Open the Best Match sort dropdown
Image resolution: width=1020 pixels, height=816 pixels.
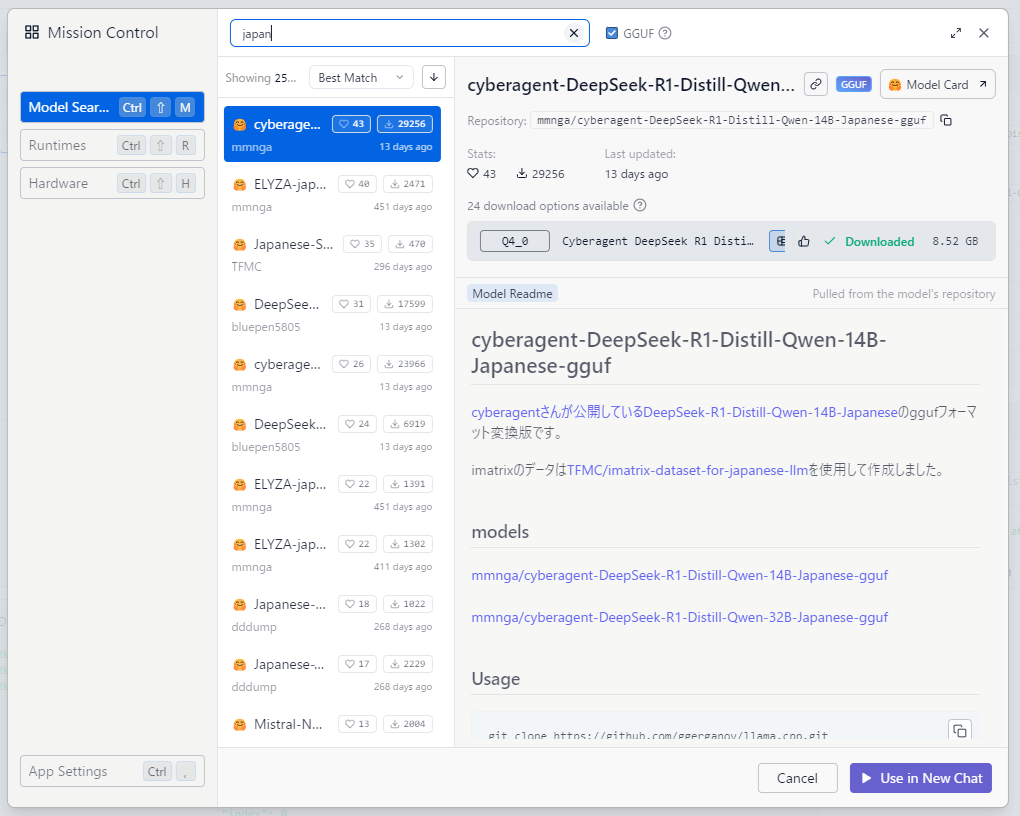(361, 77)
